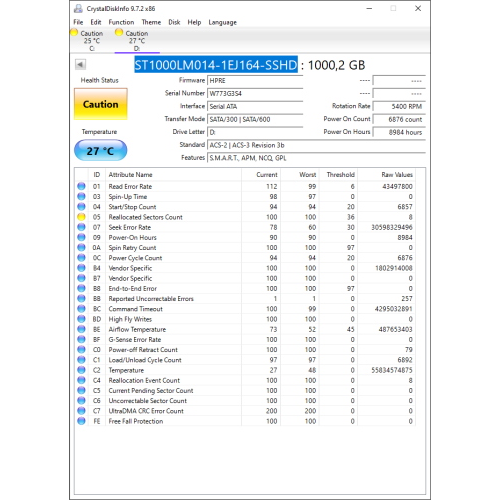
Task: Open the Language menu
Action: coord(223,22)
